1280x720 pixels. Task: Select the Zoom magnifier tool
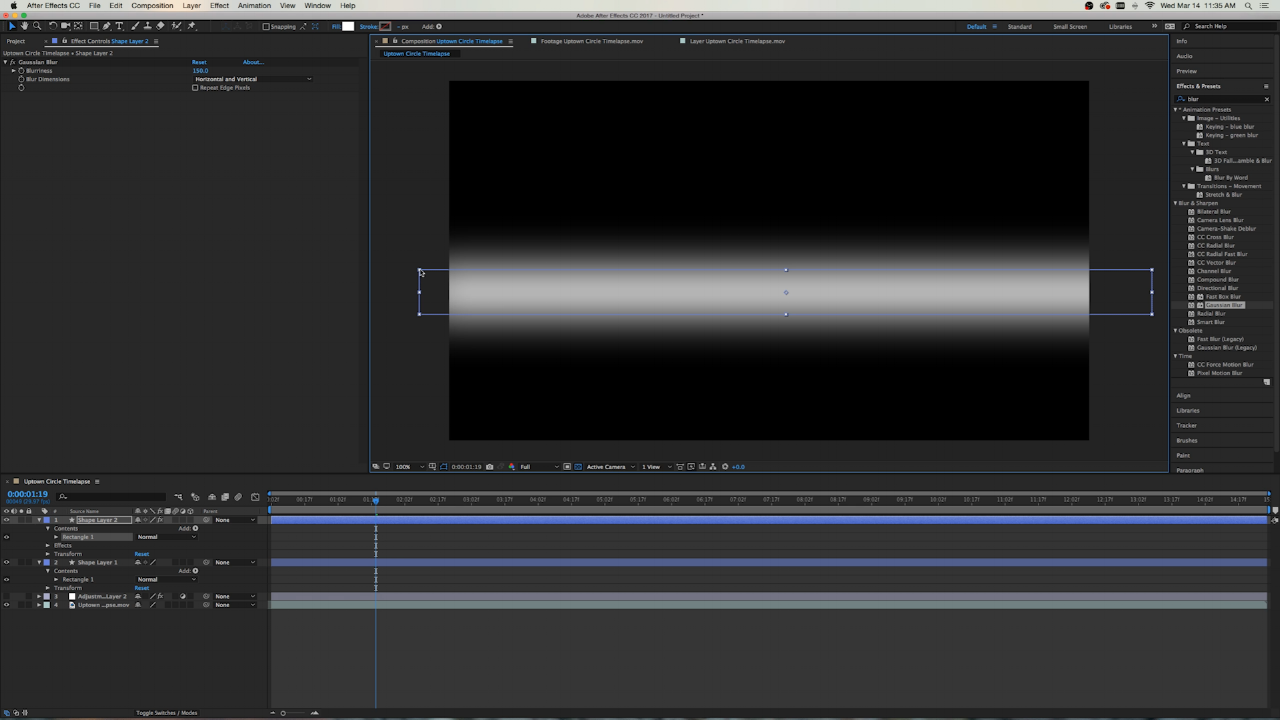point(37,26)
